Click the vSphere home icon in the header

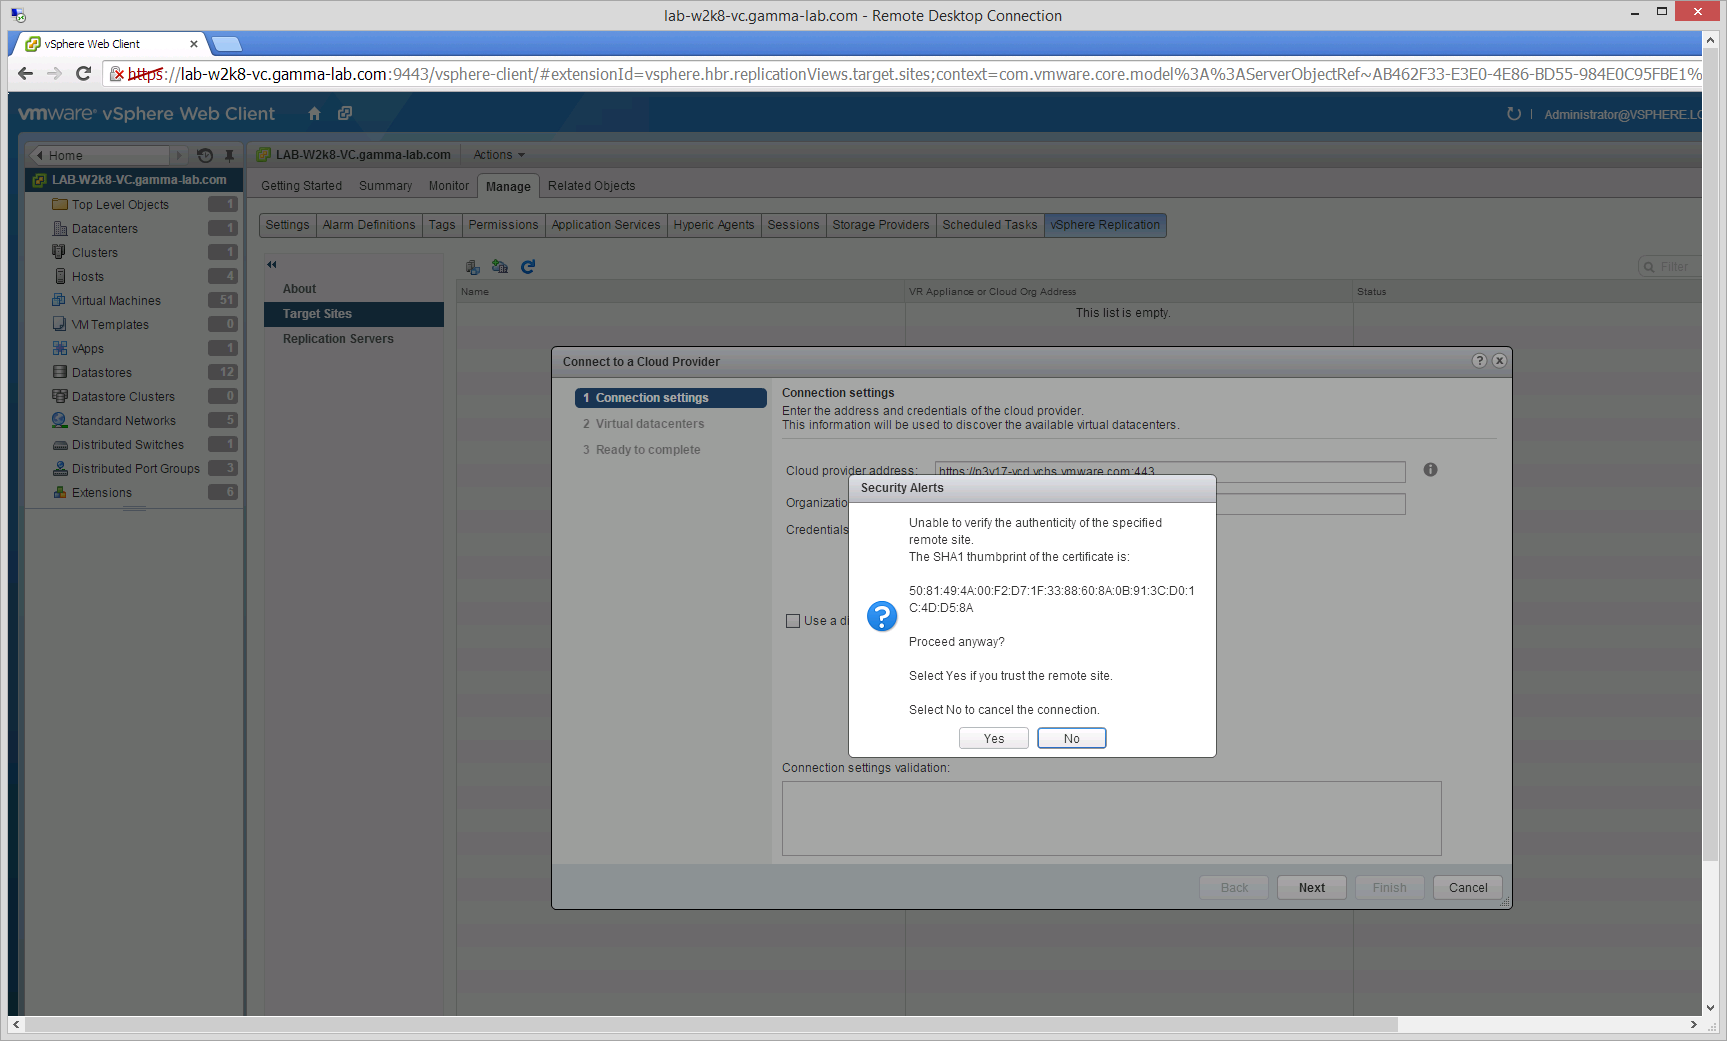(314, 114)
